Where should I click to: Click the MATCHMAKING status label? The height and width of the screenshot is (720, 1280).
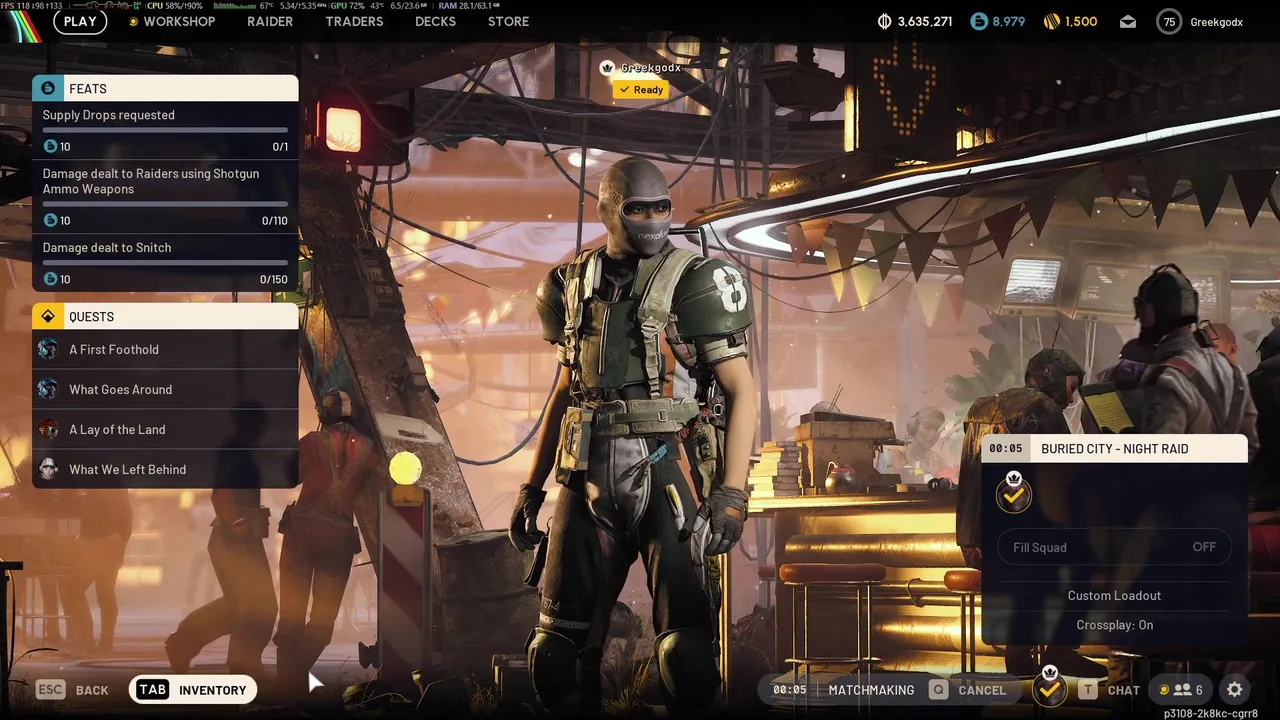click(x=871, y=690)
